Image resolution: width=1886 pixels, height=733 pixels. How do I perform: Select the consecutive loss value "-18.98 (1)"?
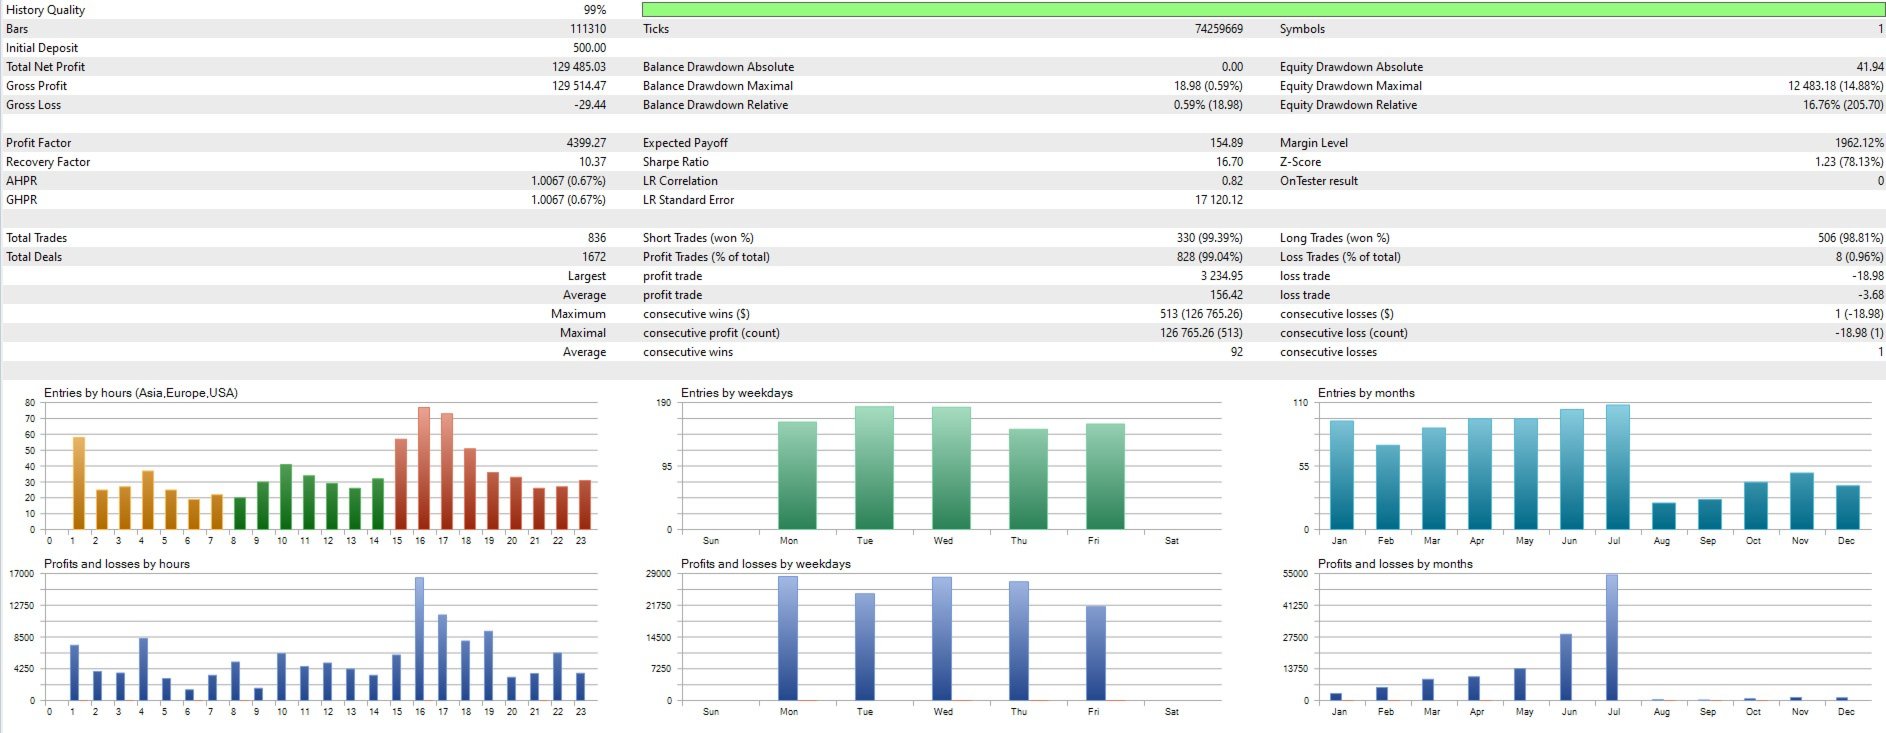[x=1859, y=333]
